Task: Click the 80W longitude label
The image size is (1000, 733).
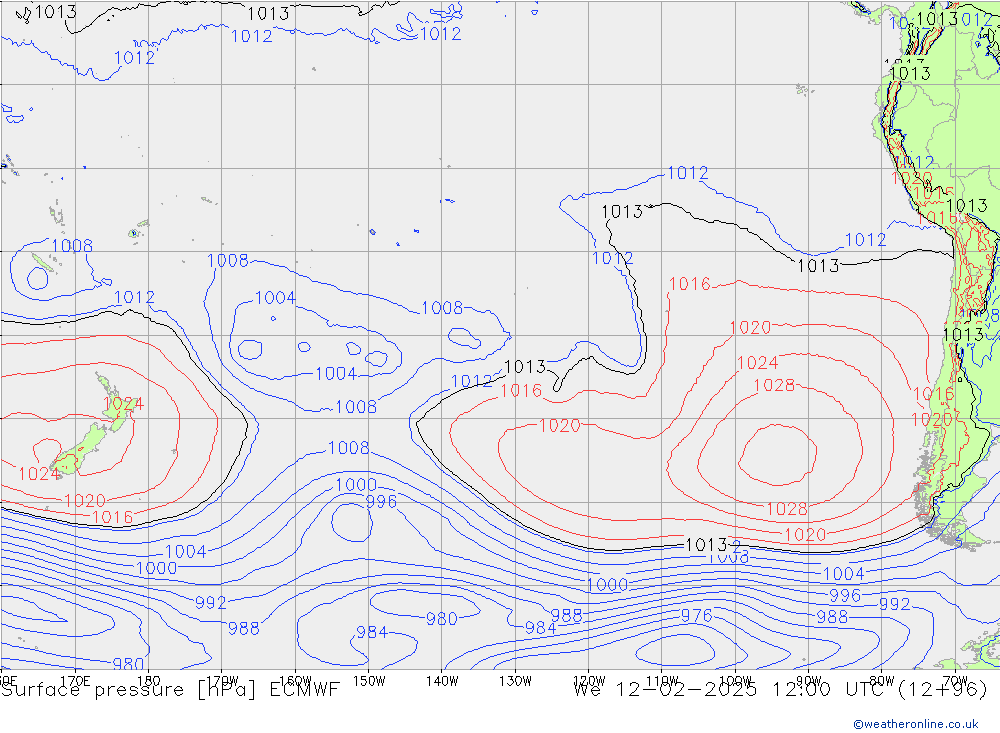Action: point(882,681)
